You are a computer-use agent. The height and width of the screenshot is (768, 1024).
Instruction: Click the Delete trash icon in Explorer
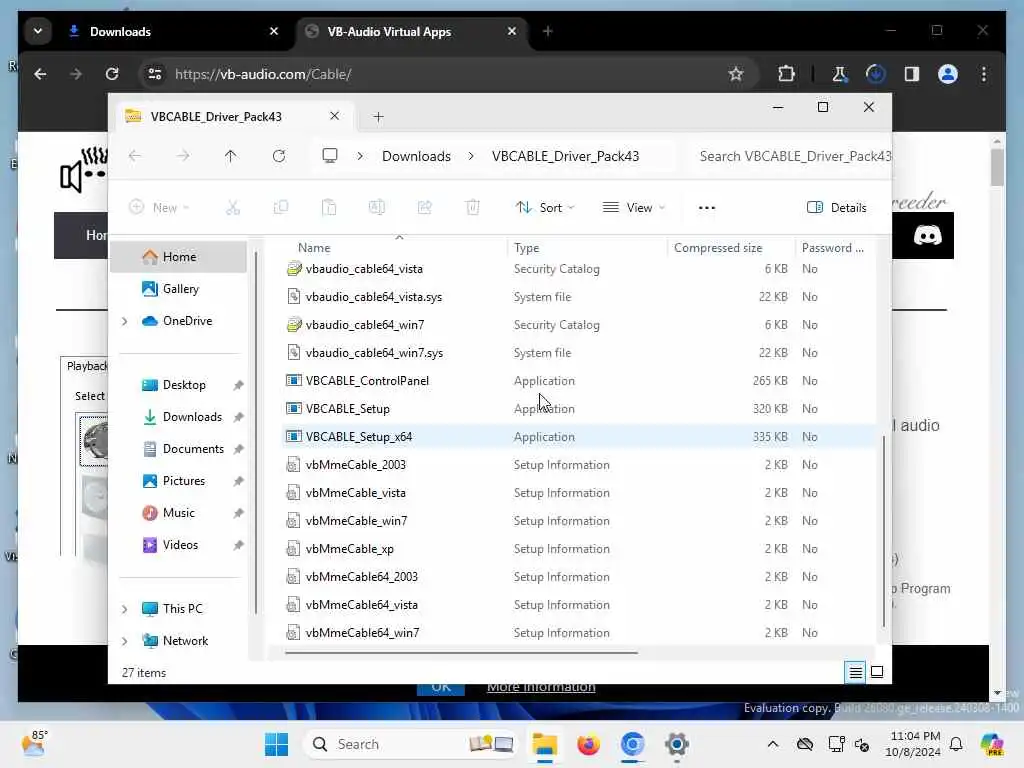pyautogui.click(x=473, y=208)
